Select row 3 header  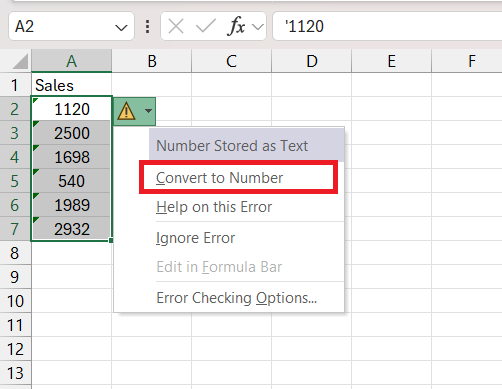pos(15,133)
